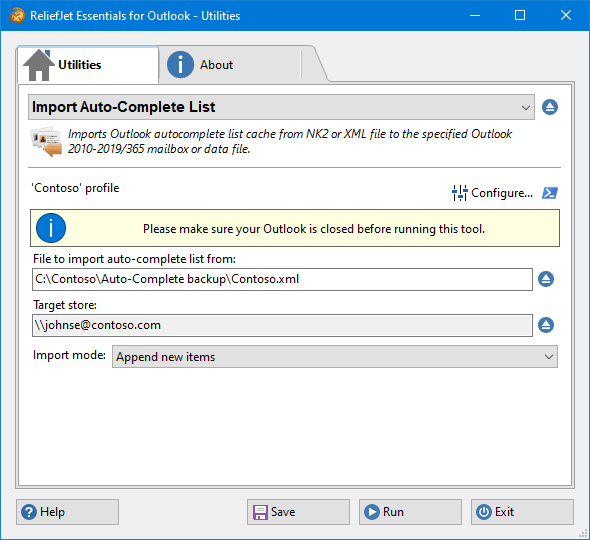590x540 pixels.
Task: Click the PowerShell command icon near Configure
Action: (x=550, y=193)
